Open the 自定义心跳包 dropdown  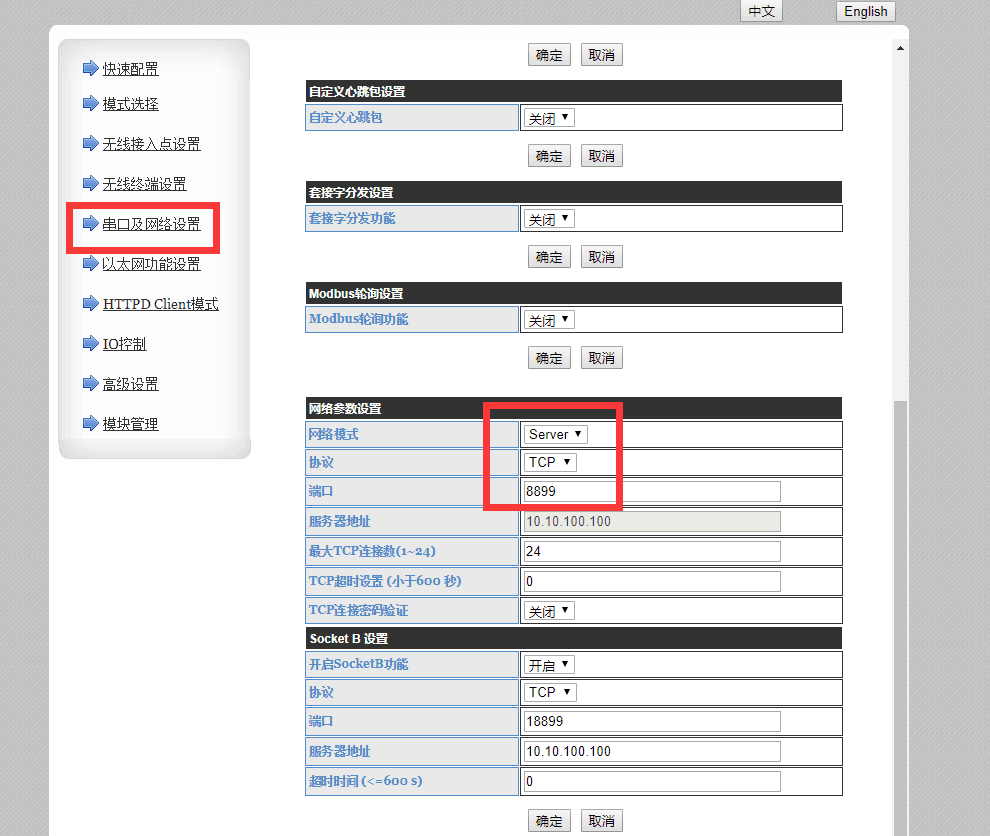pos(549,118)
